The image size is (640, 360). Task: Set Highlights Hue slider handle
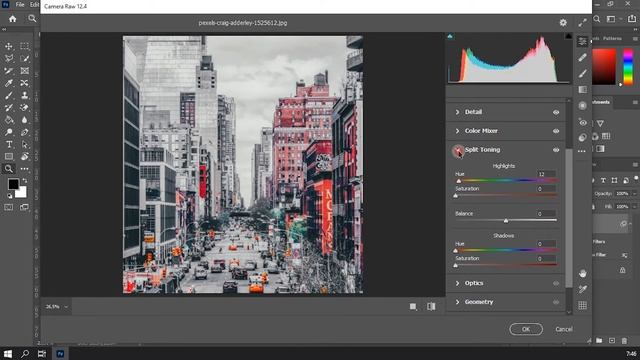pos(458,181)
